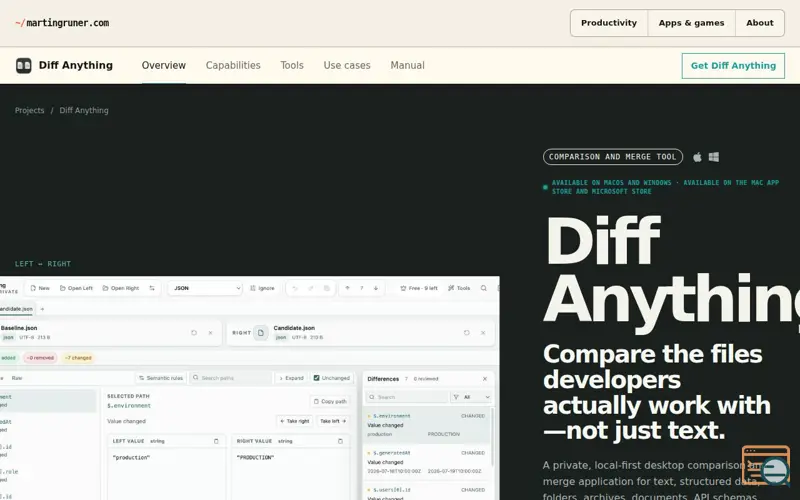Click the Take right button
Image resolution: width=800 pixels, height=500 pixels.
[x=294, y=421]
